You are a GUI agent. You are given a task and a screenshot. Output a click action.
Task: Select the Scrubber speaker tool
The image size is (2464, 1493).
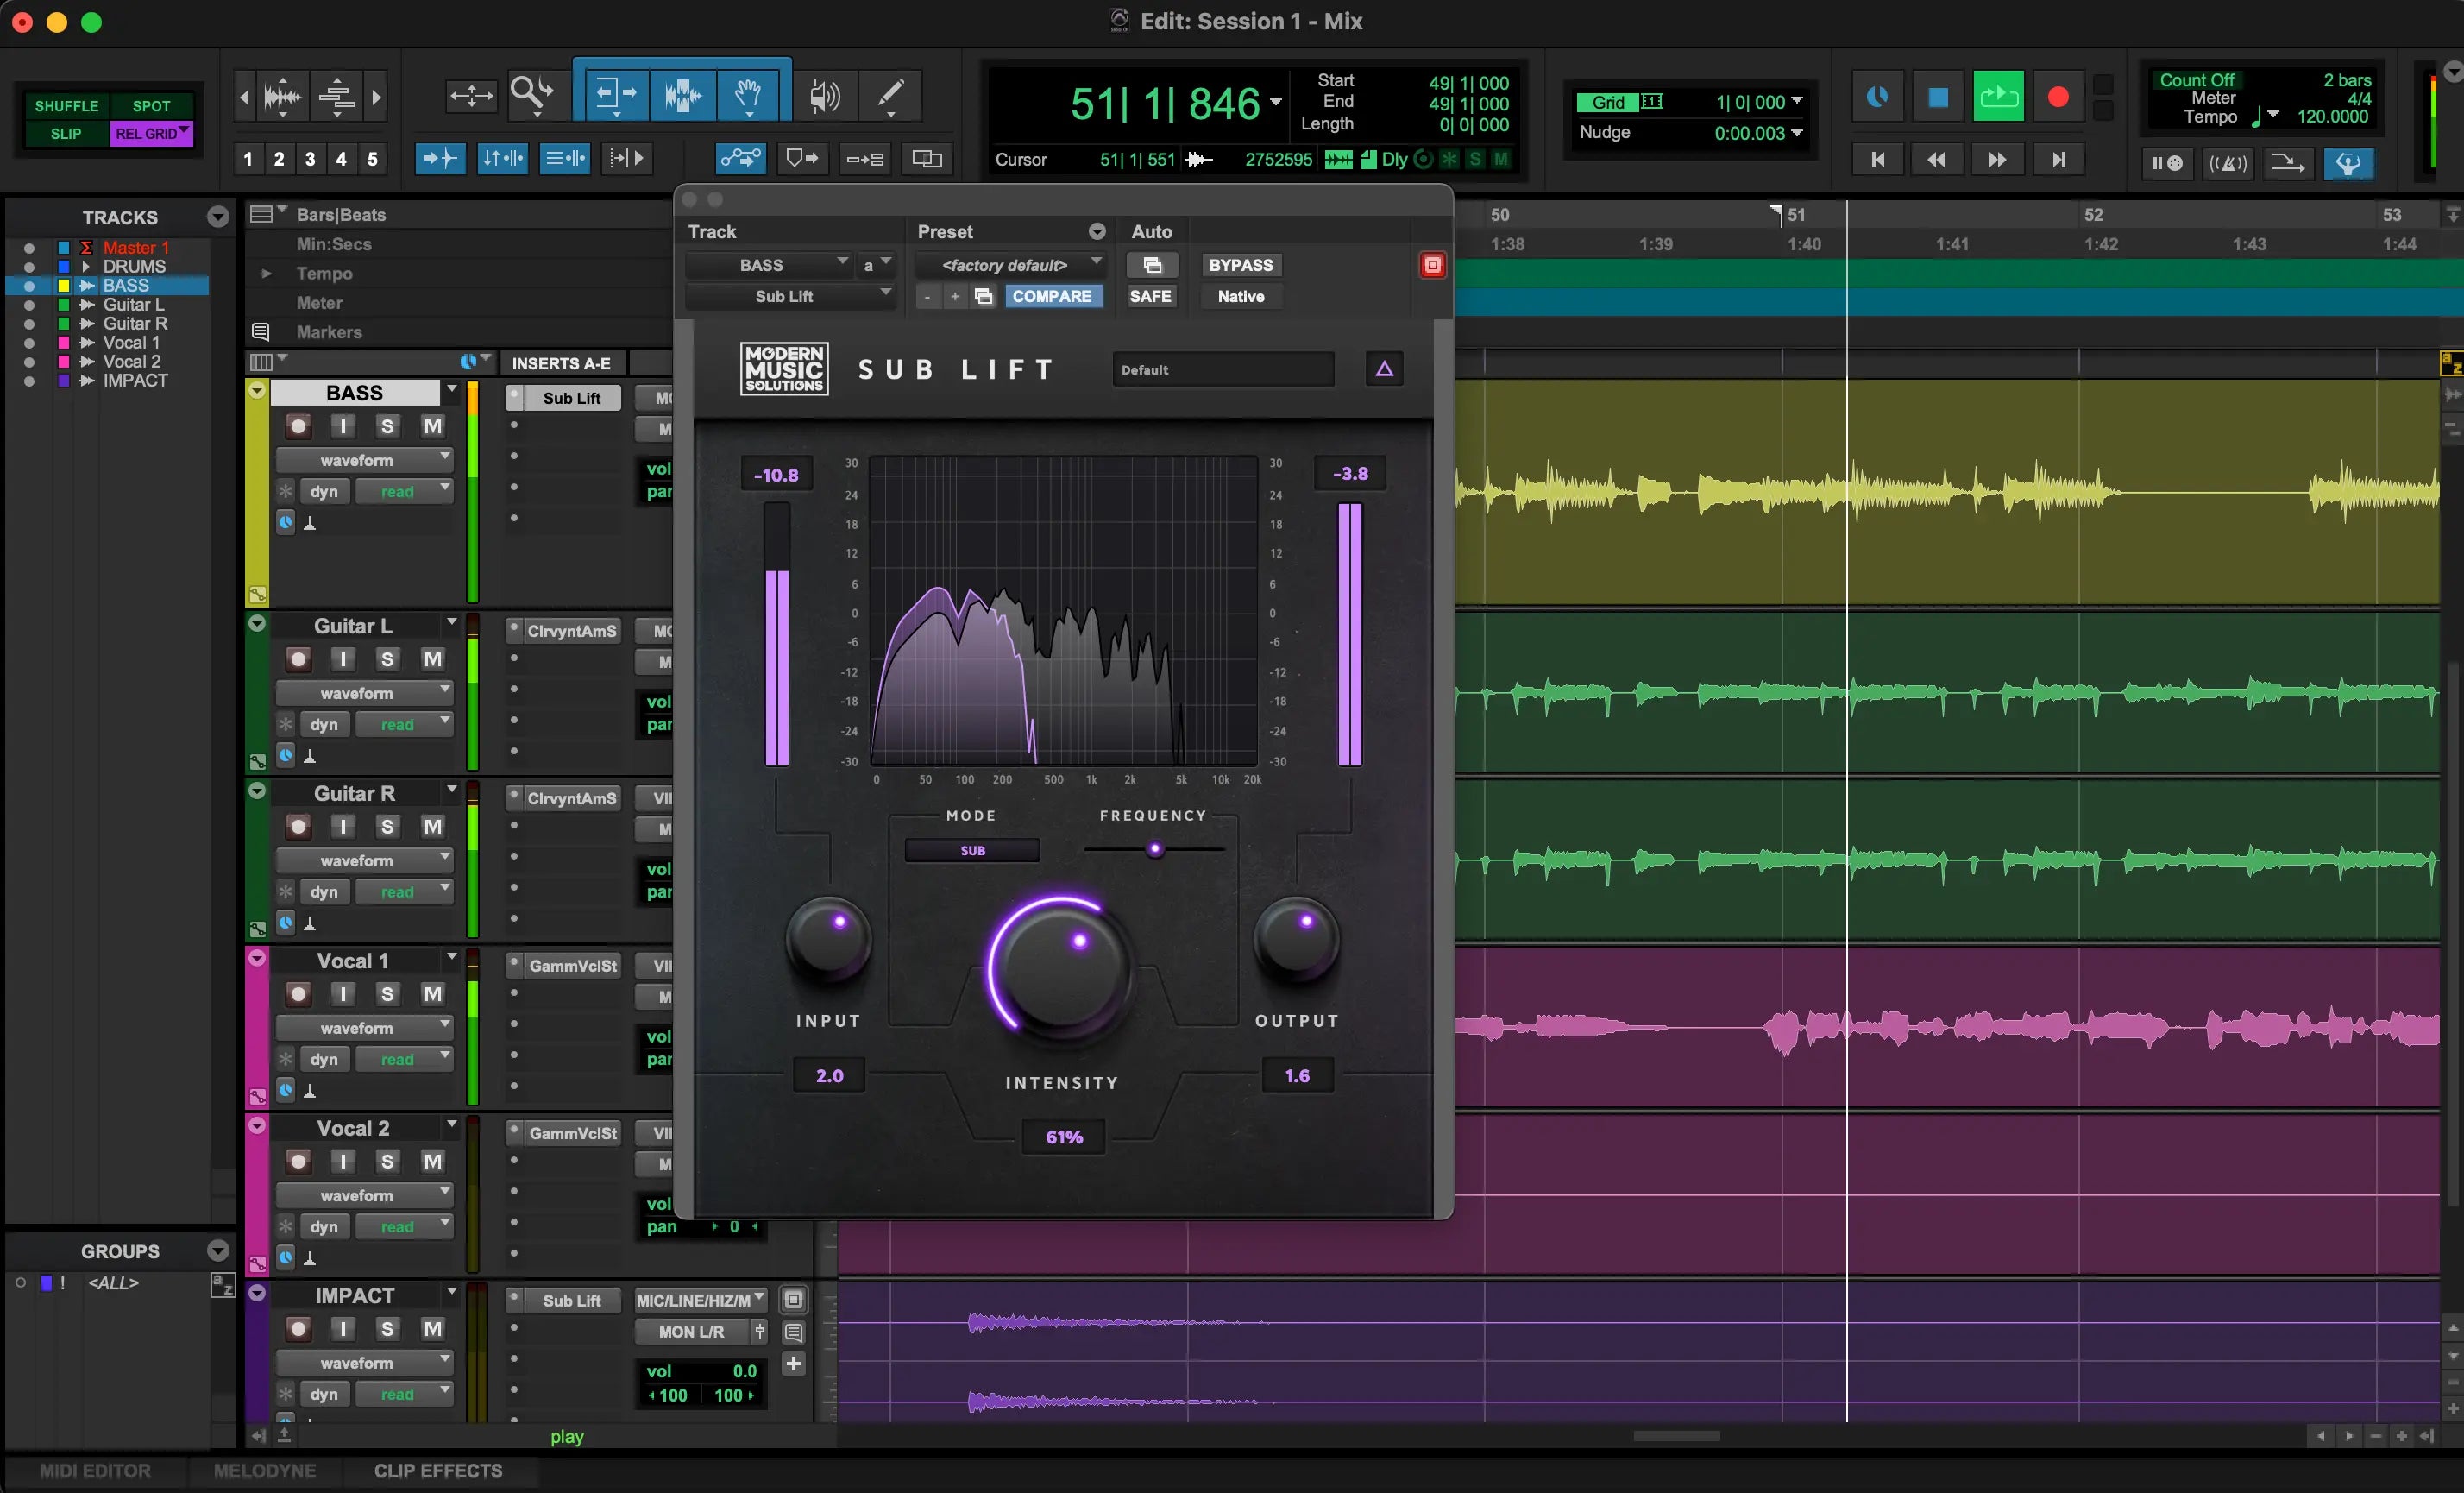824,96
